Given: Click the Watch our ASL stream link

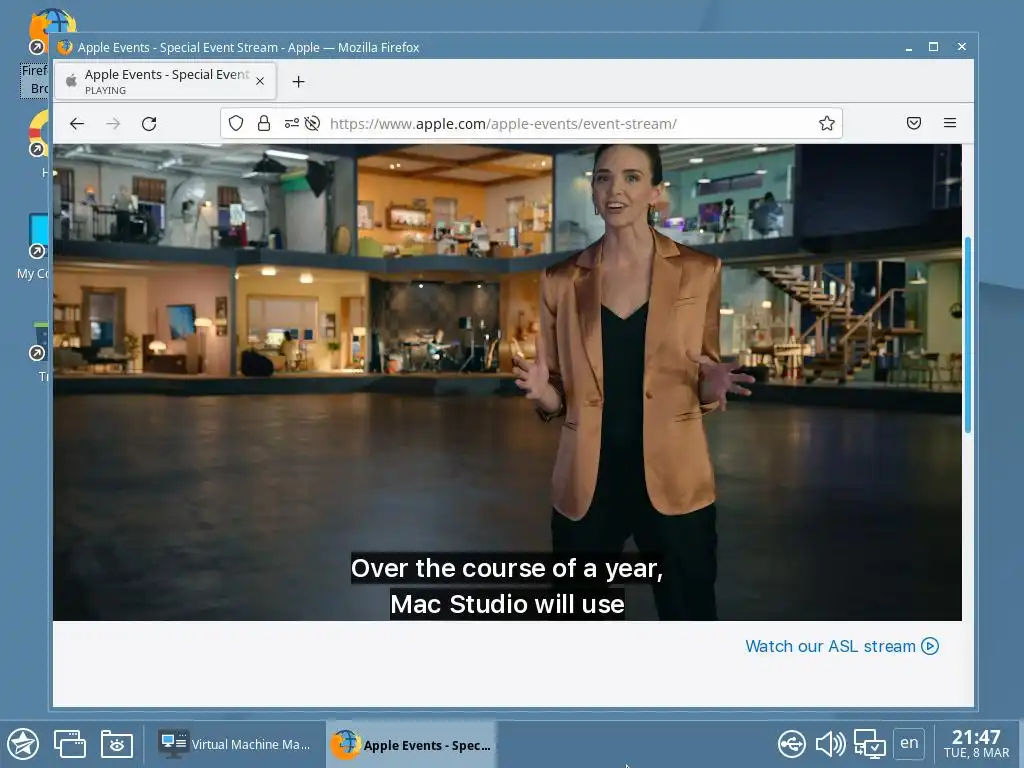Looking at the screenshot, I should [842, 646].
